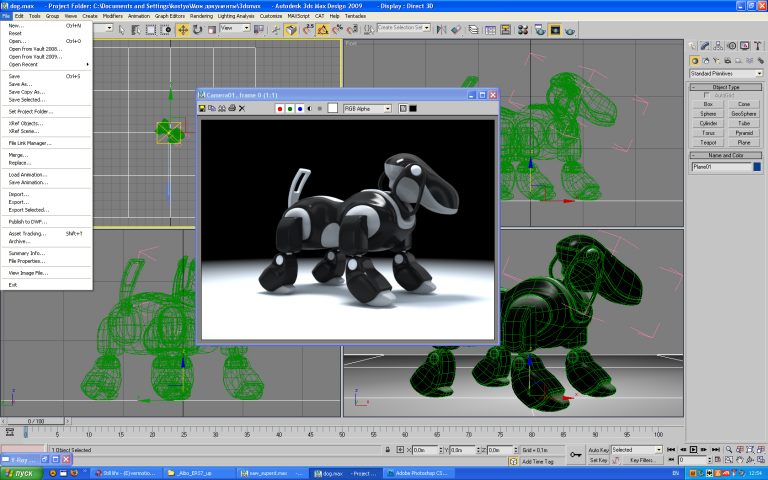The height and width of the screenshot is (480, 768).
Task: Open the Standard Primitives dropdown
Action: (726, 73)
